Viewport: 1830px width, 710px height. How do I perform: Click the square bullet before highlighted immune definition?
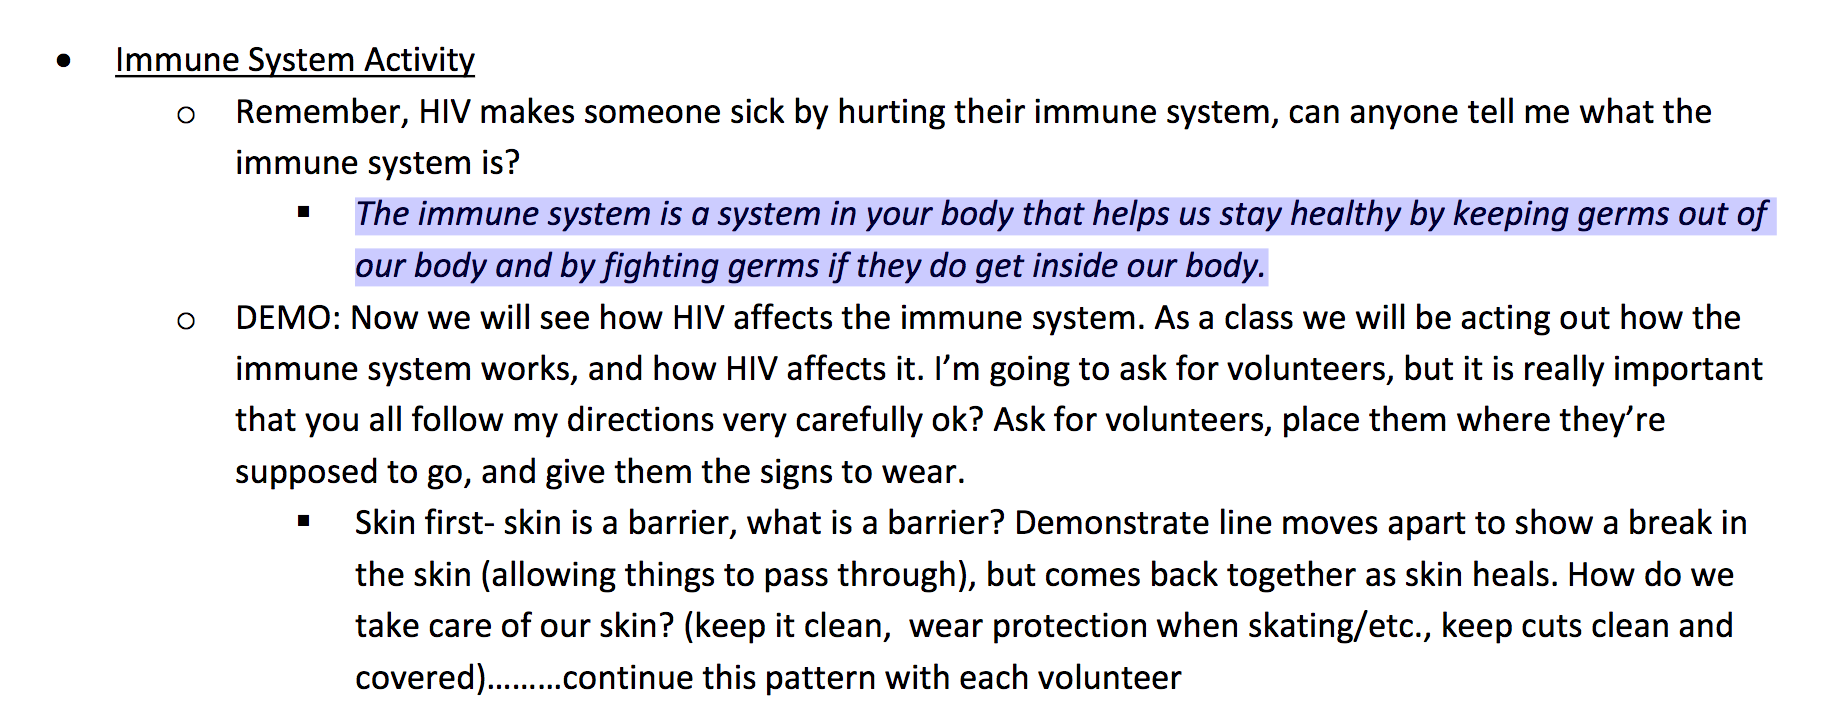304,212
